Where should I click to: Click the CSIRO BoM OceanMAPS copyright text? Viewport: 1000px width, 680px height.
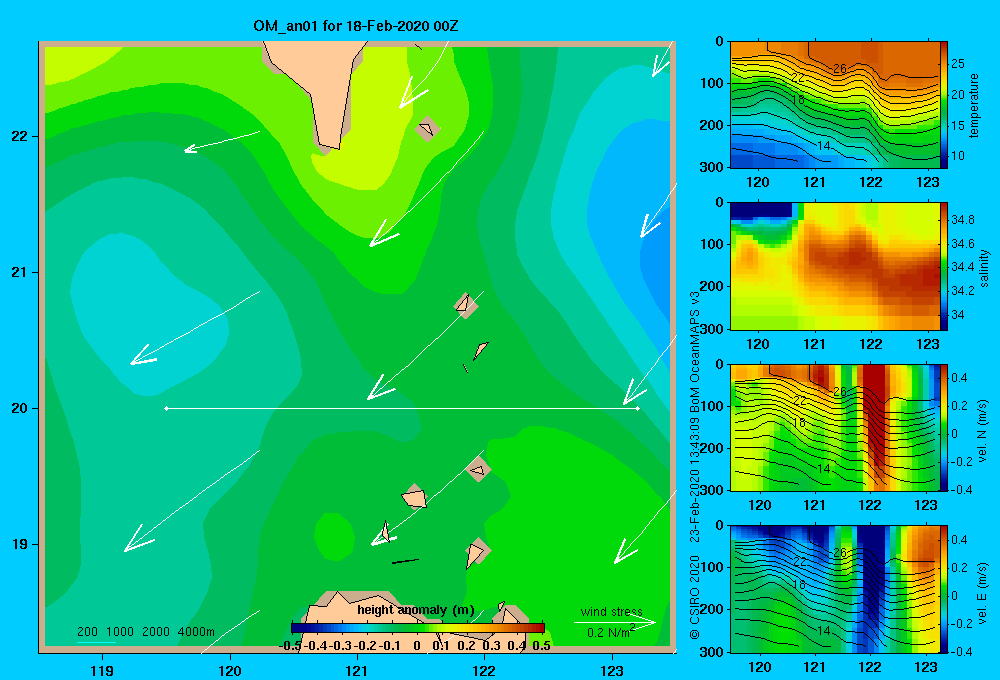[695, 466]
